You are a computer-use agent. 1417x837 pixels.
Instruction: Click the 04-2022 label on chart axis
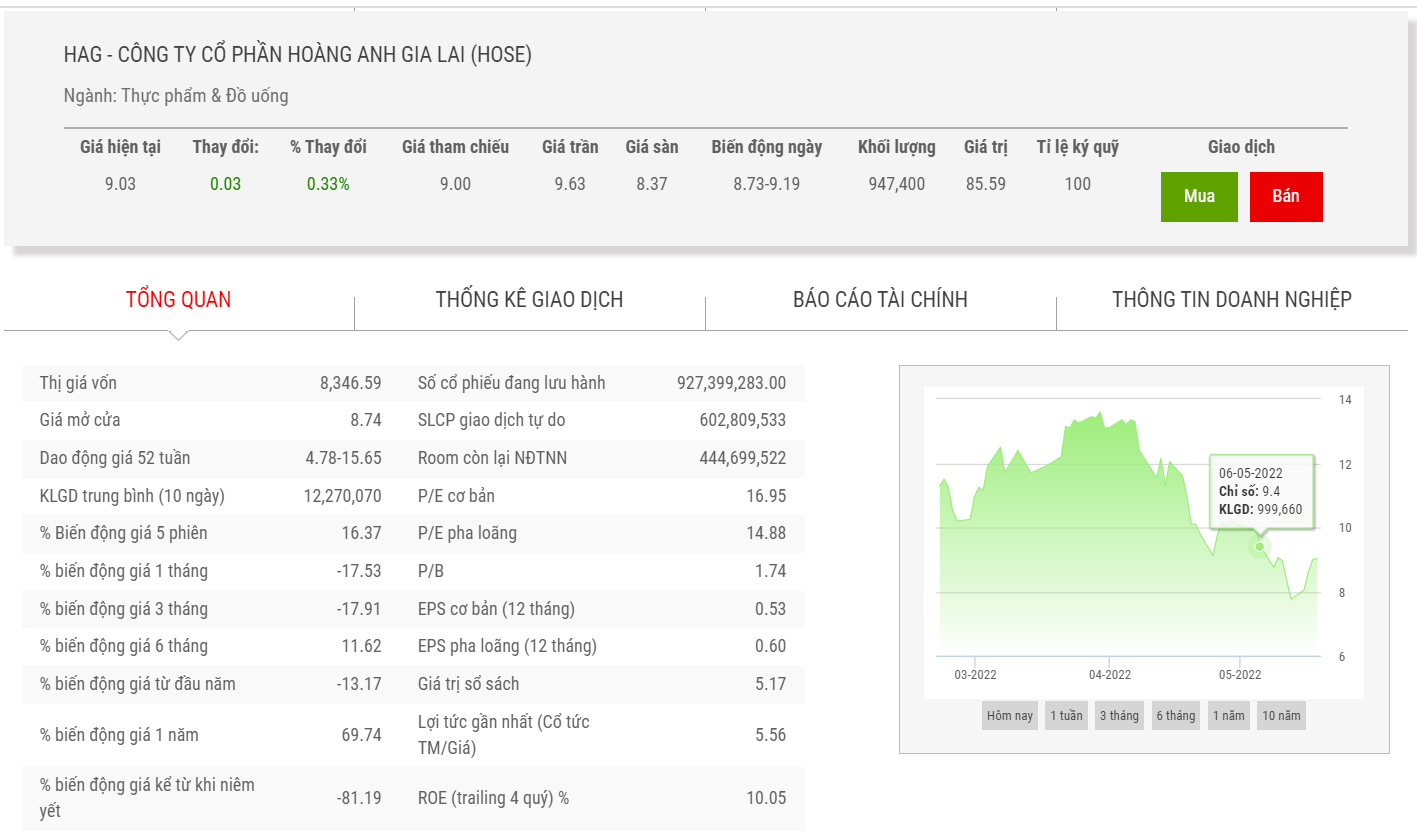pyautogui.click(x=1109, y=674)
